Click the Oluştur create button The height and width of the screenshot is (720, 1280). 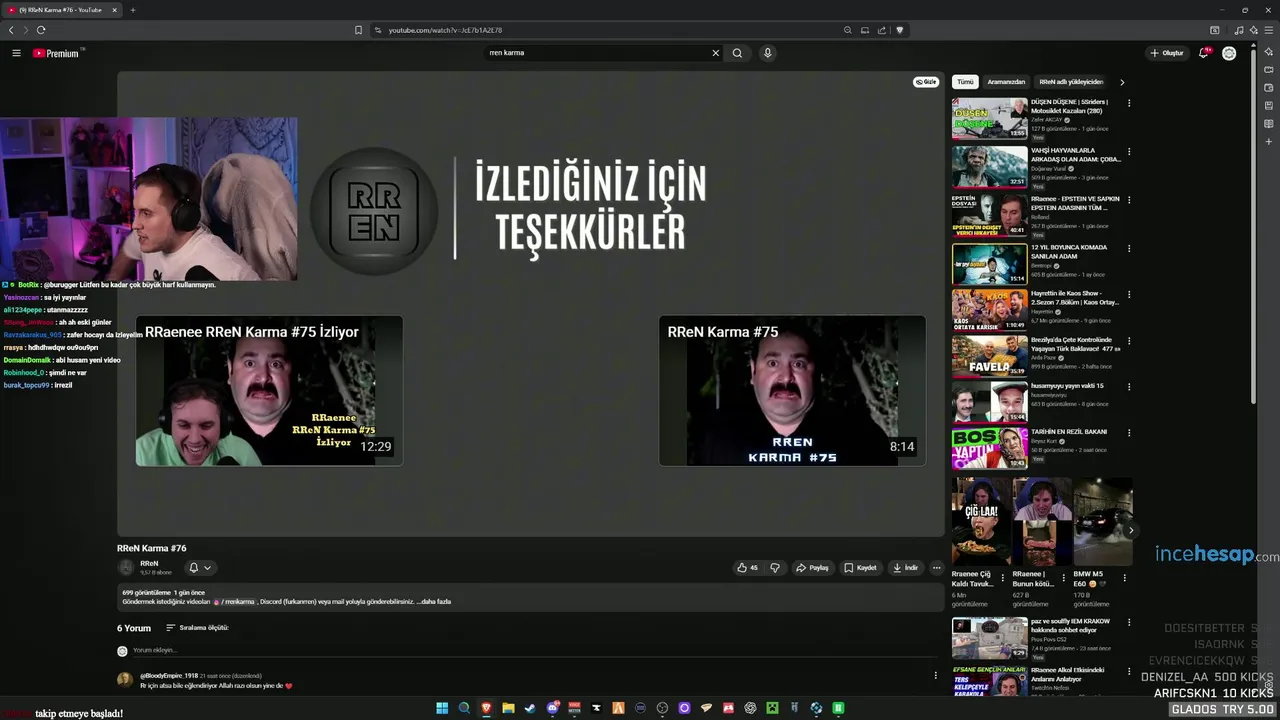[1167, 53]
